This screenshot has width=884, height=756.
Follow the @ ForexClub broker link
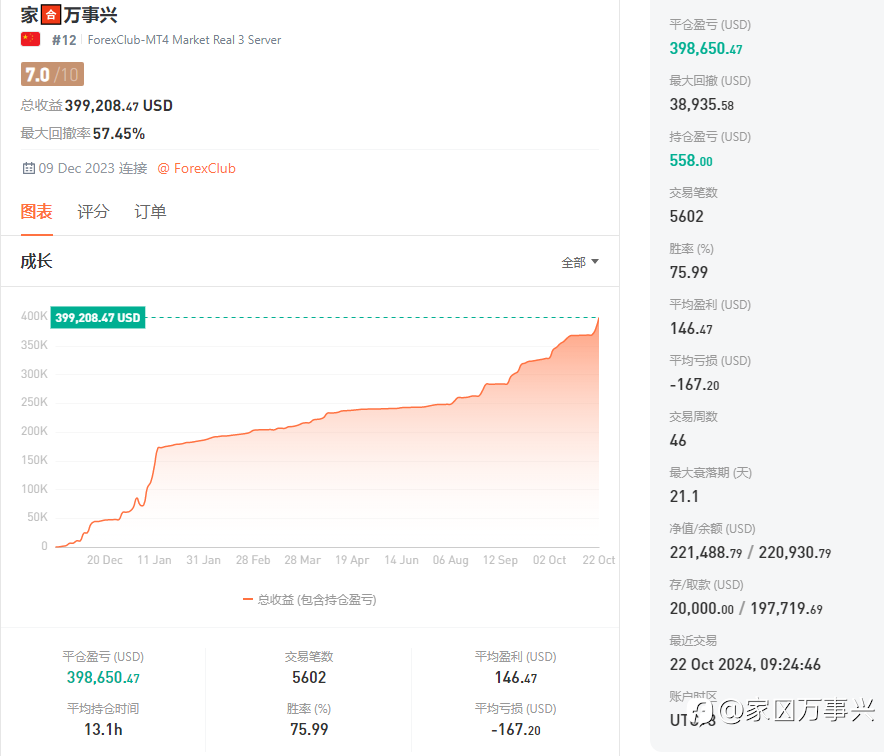point(197,168)
